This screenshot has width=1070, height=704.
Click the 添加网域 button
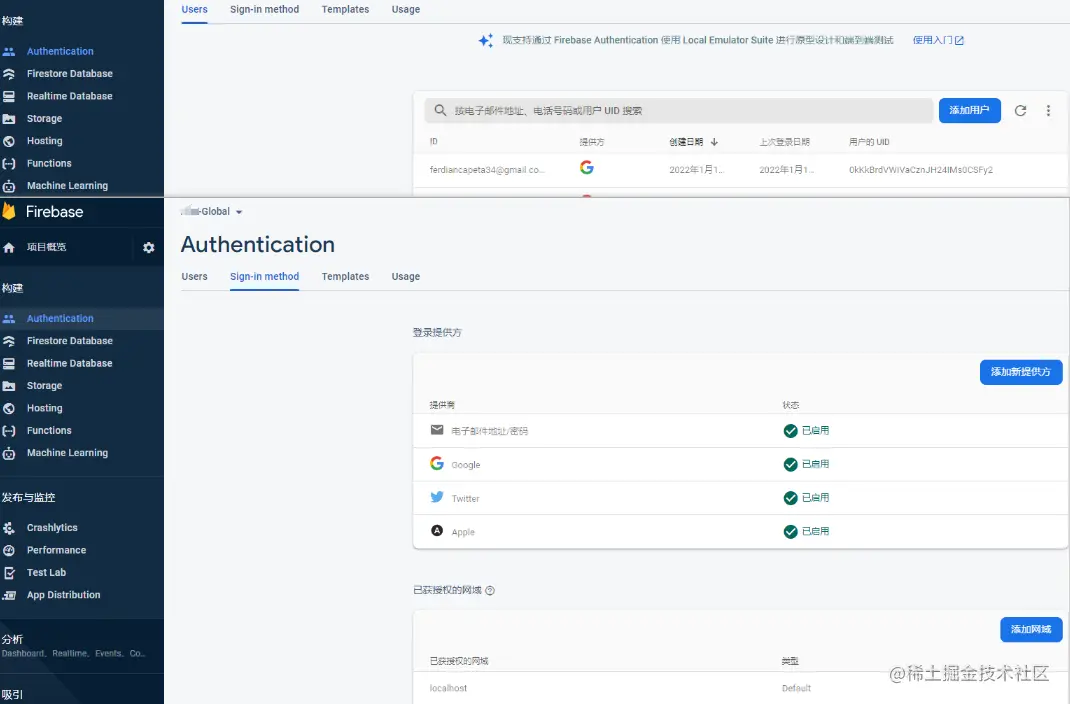(x=1030, y=630)
